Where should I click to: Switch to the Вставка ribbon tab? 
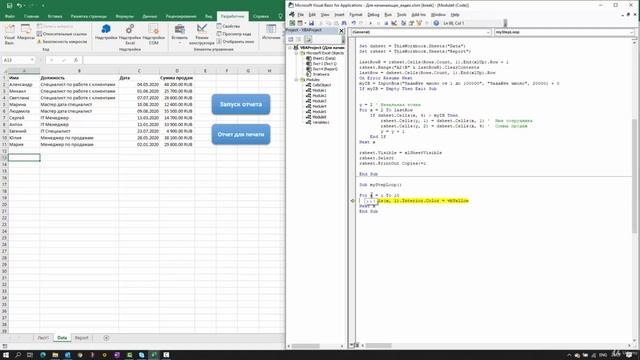point(55,16)
